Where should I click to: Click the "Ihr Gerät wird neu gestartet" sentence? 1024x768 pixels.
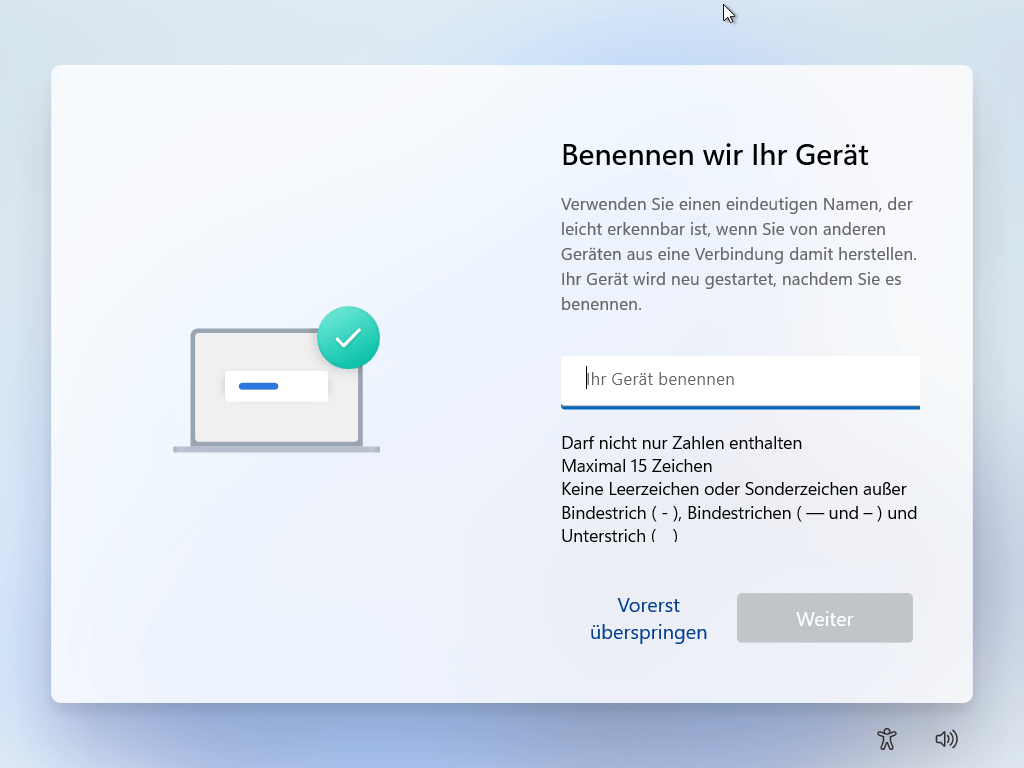[730, 279]
